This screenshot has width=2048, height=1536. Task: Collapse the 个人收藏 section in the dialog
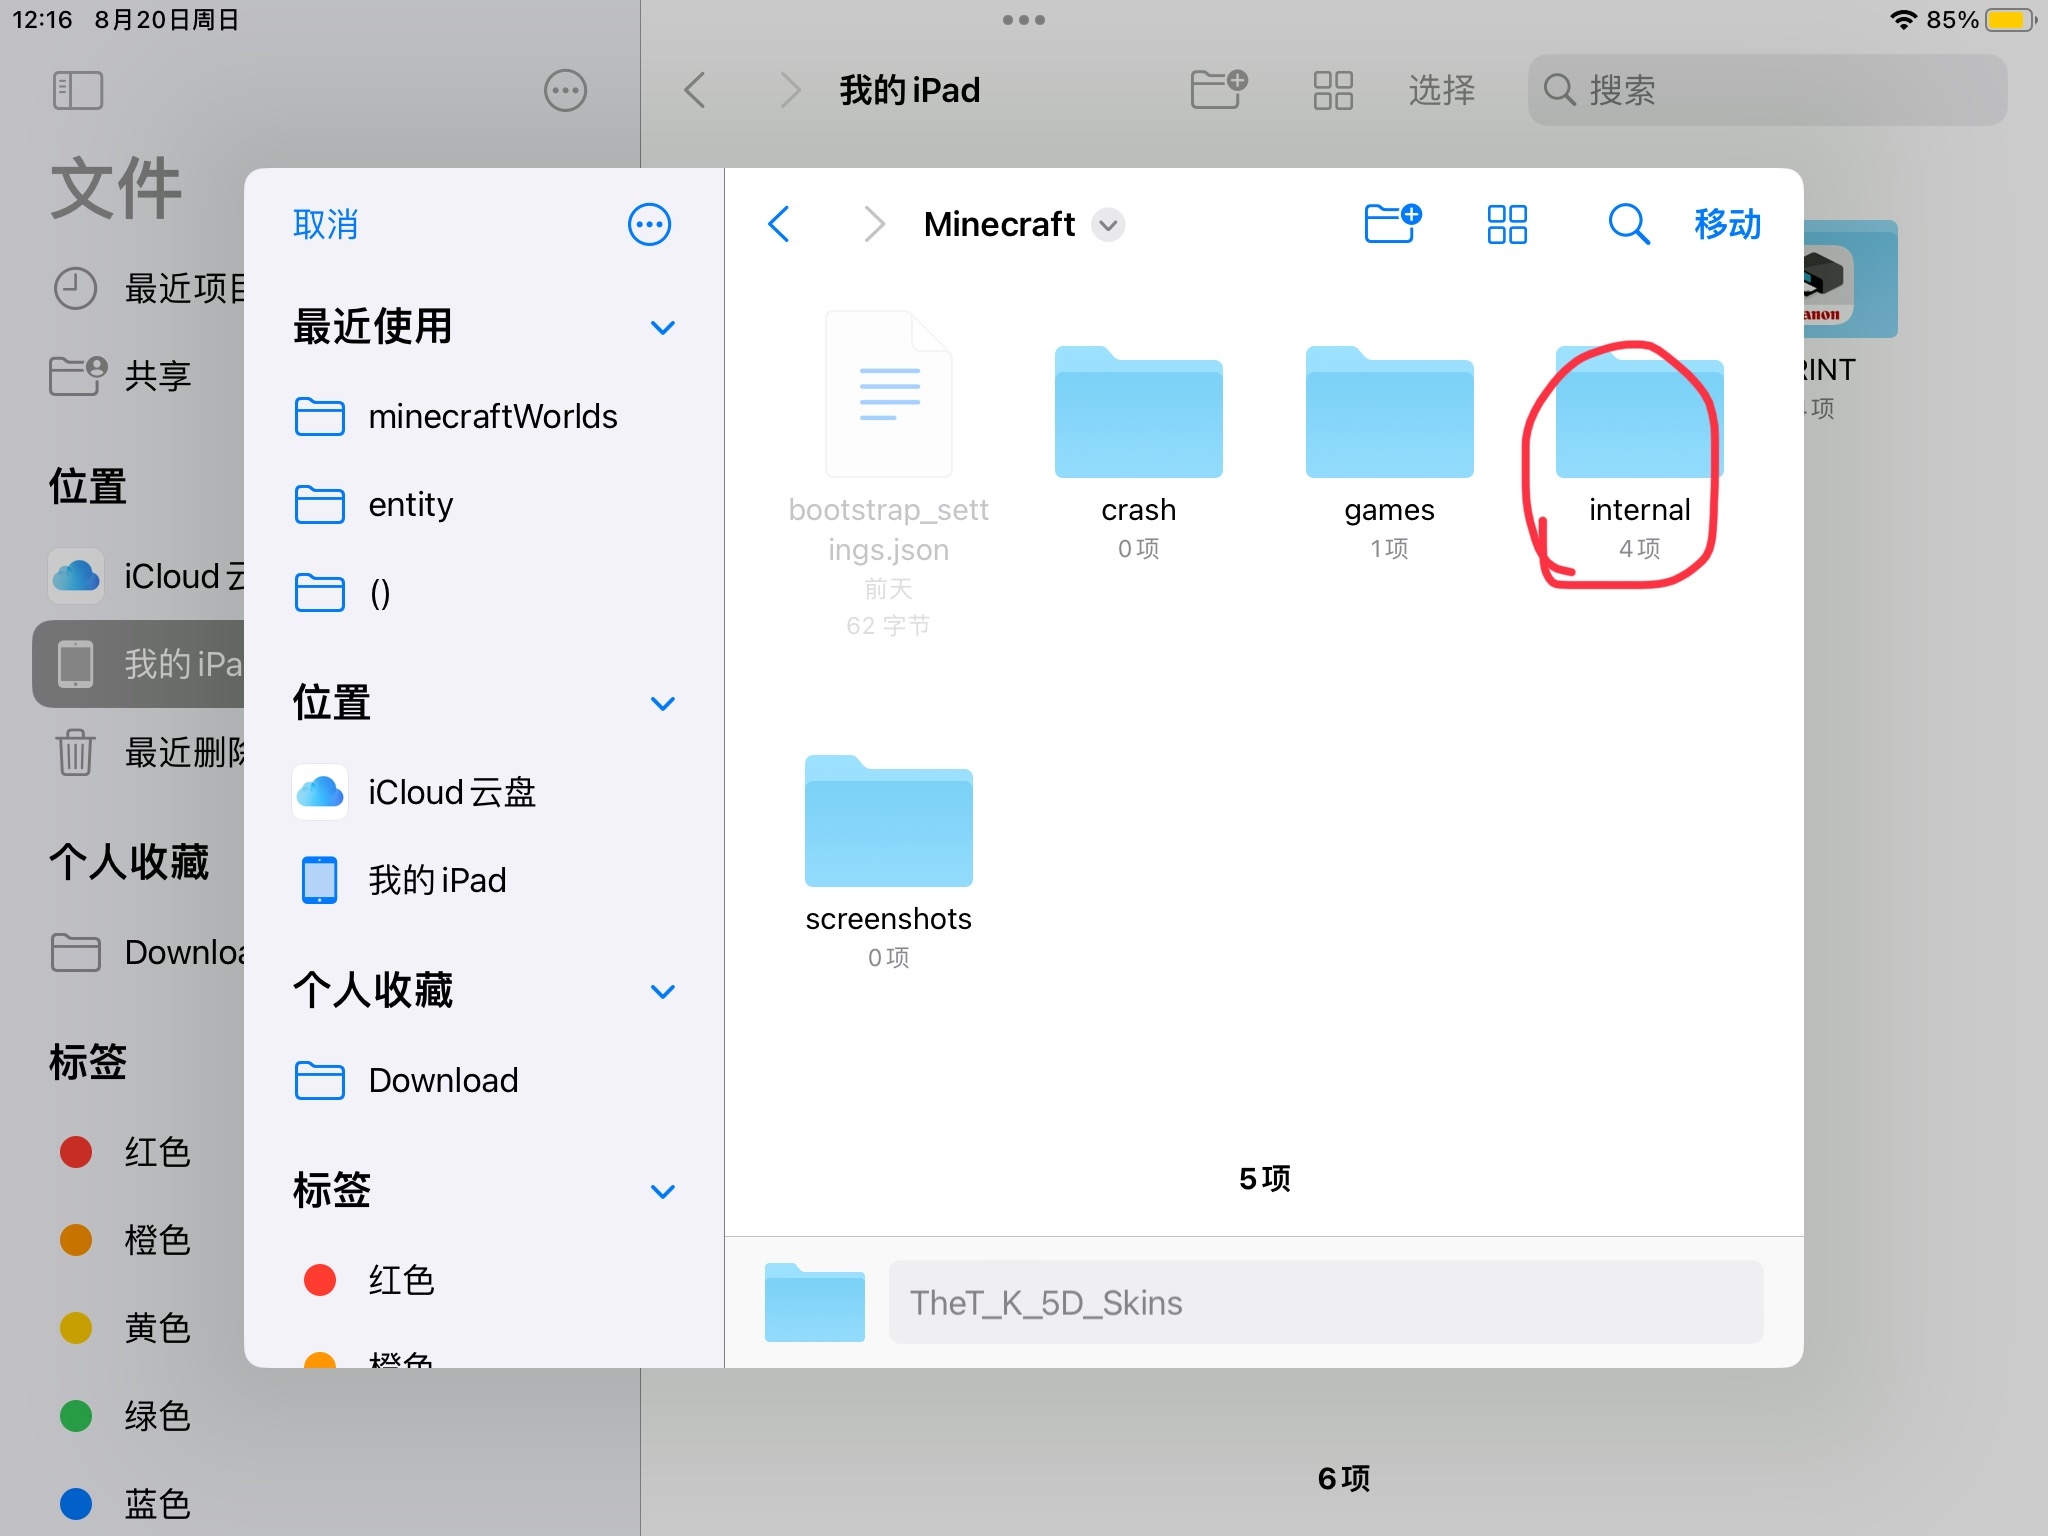click(x=663, y=991)
